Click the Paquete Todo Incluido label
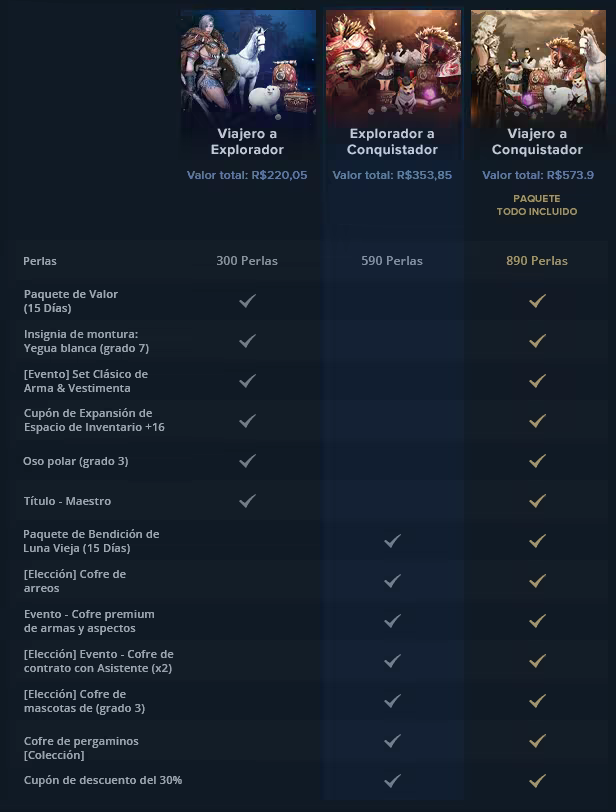The height and width of the screenshot is (812, 616). coord(537,205)
